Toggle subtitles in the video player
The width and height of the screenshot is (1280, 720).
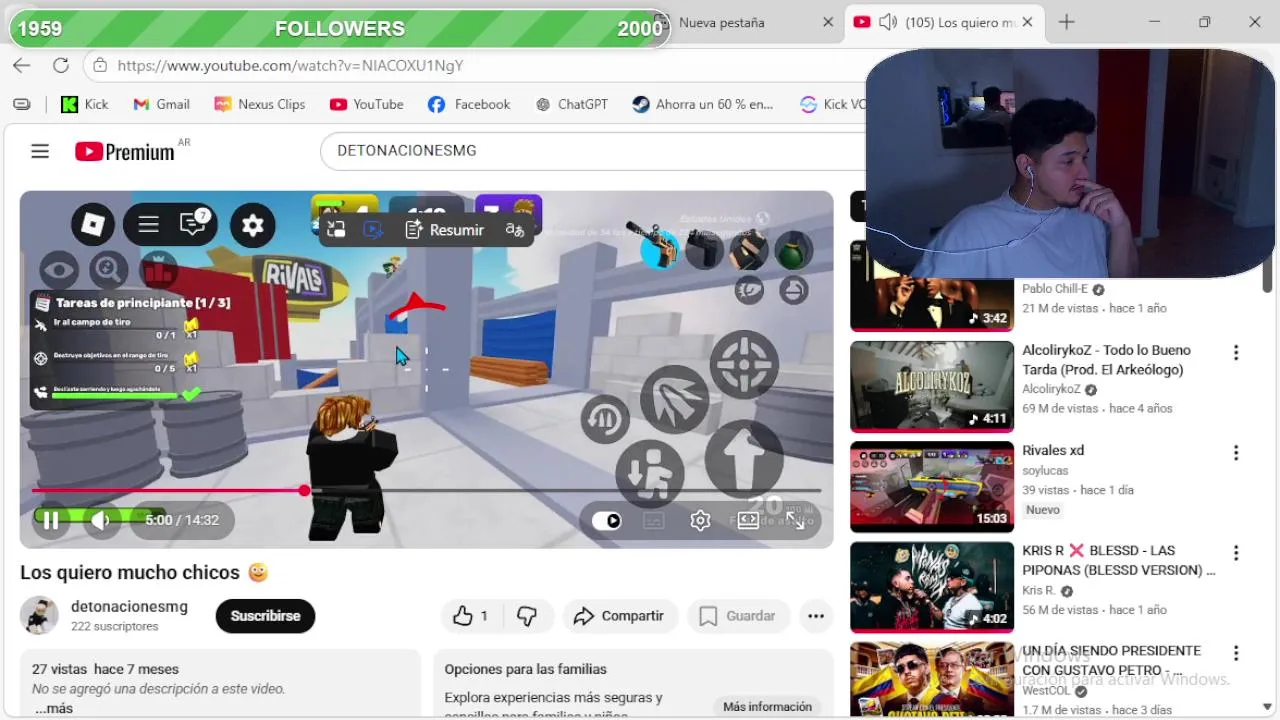(x=653, y=520)
